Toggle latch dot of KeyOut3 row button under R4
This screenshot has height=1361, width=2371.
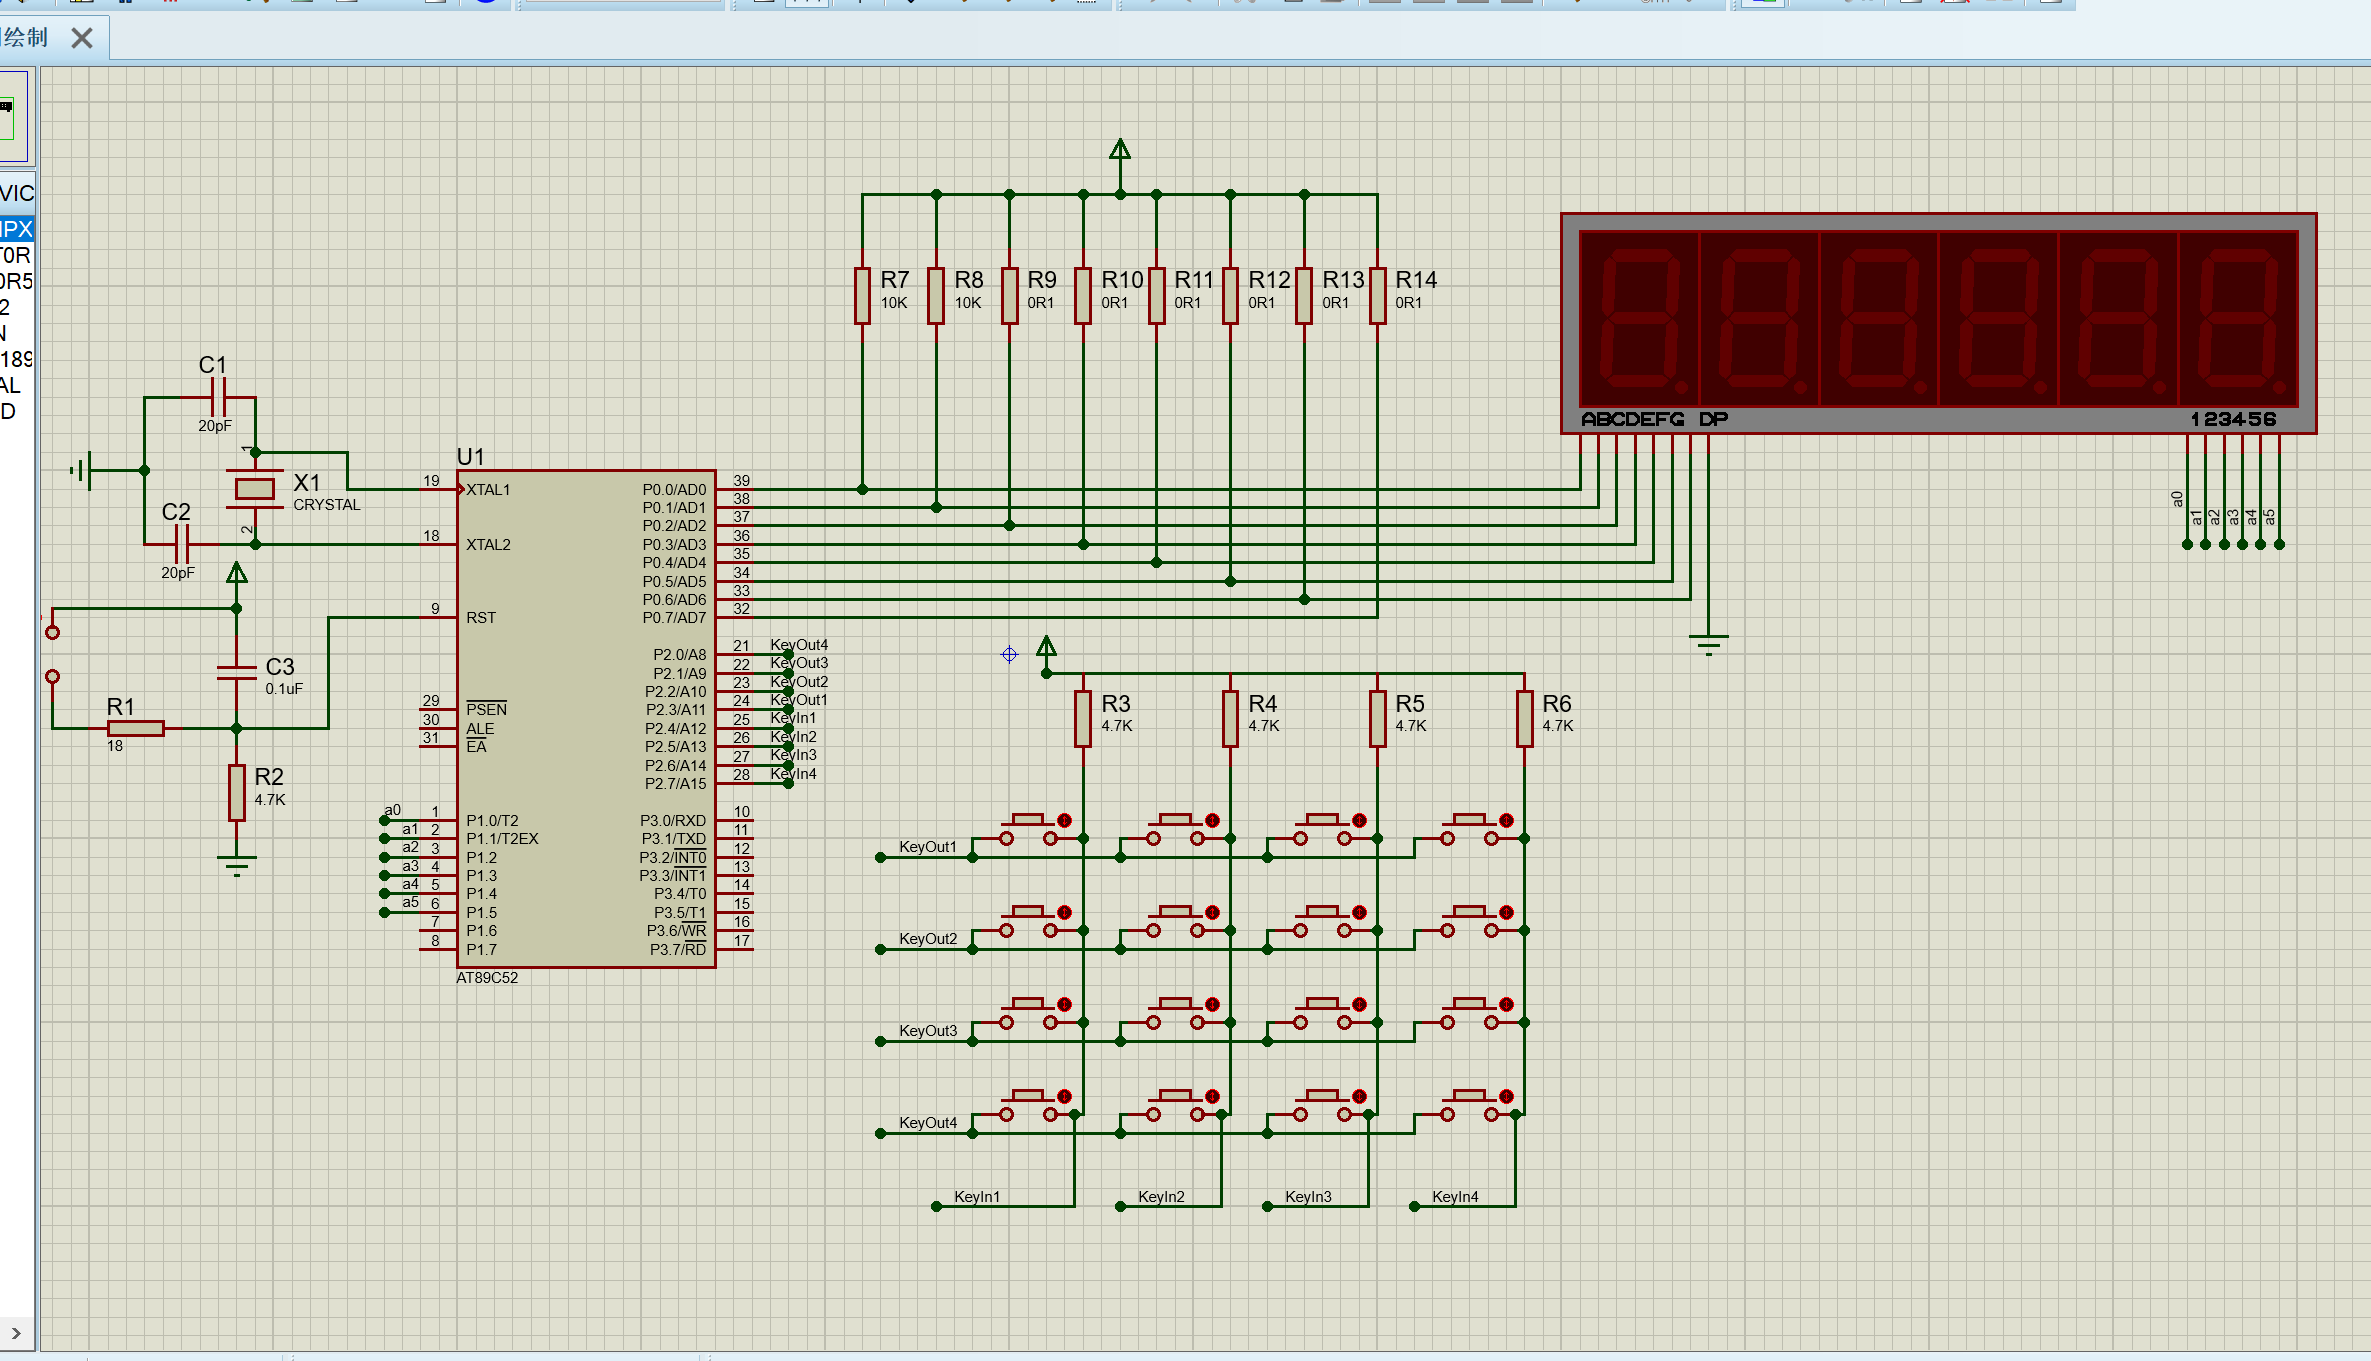[1212, 1004]
